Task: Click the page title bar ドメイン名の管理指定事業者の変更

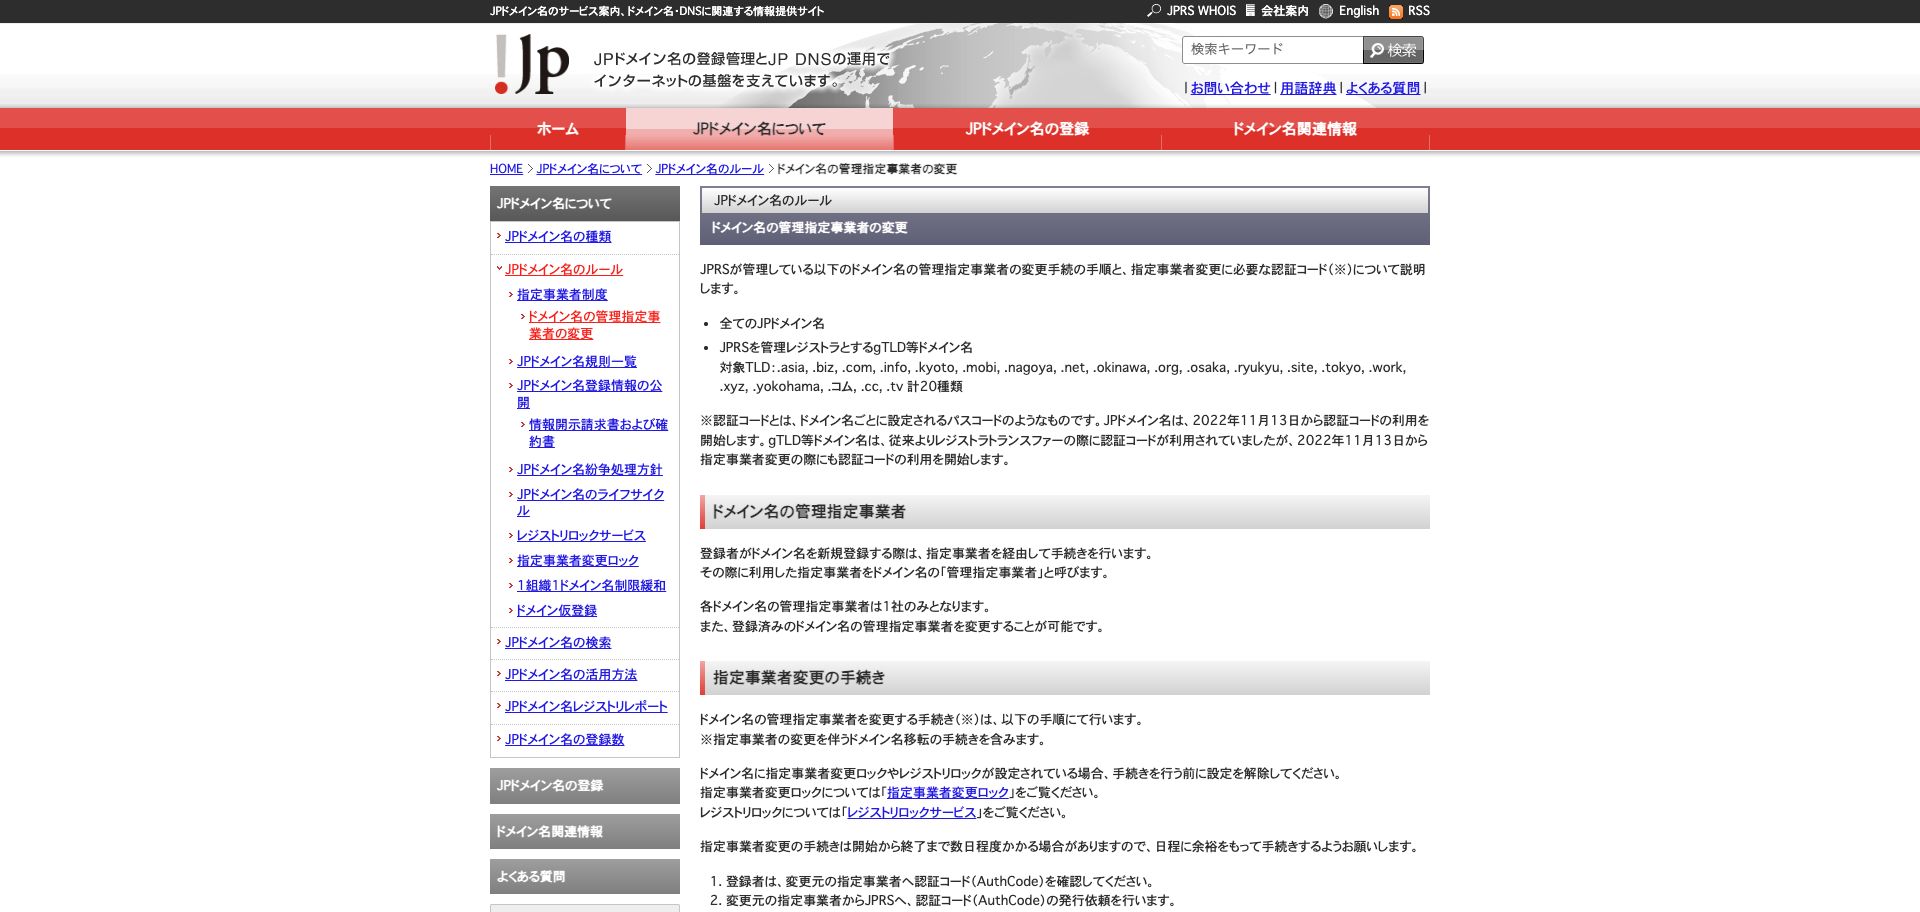Action: tap(1065, 228)
